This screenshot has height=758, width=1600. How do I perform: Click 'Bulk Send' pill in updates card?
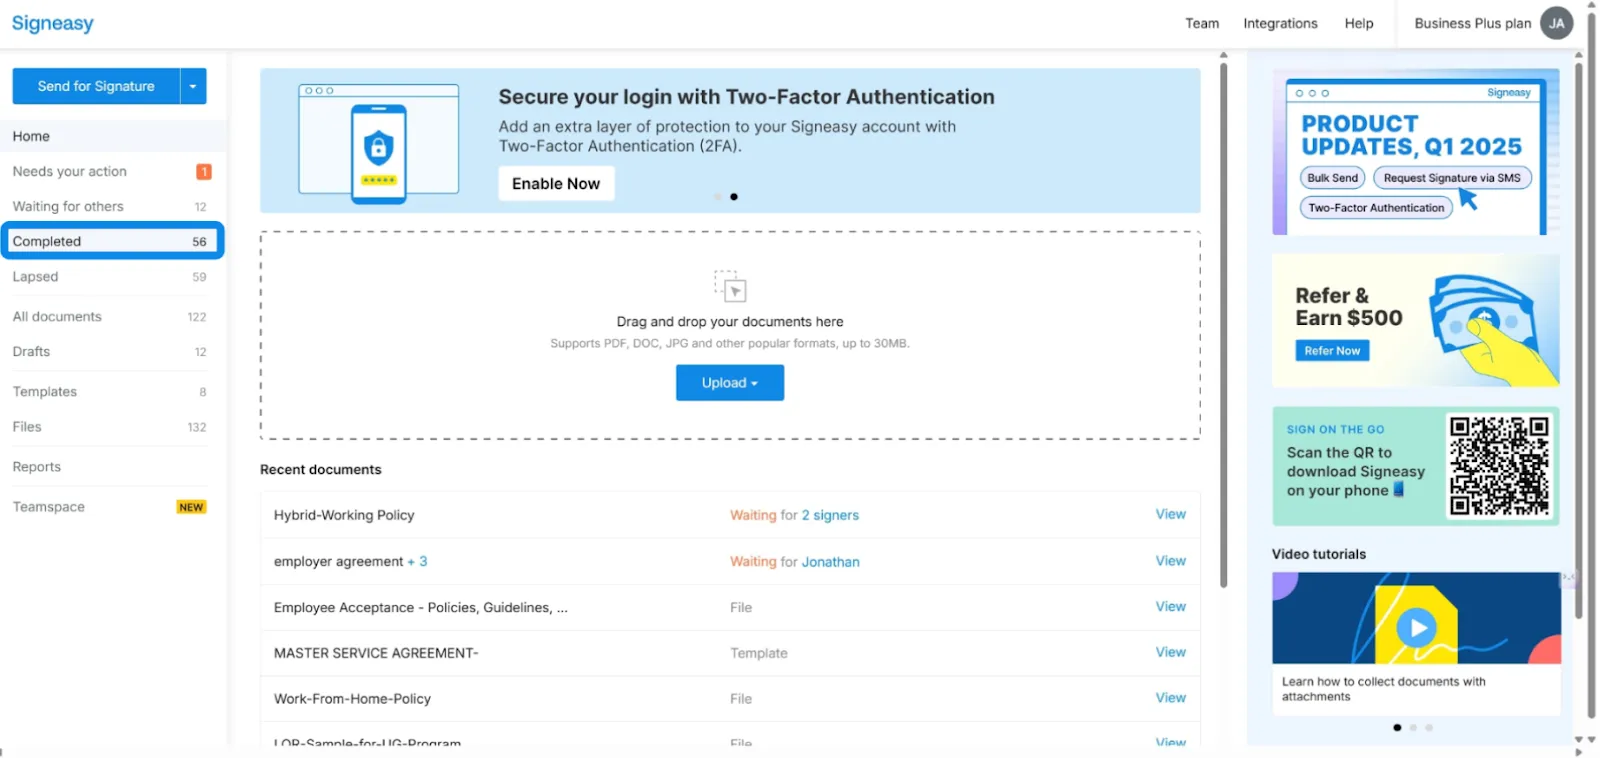click(1332, 178)
